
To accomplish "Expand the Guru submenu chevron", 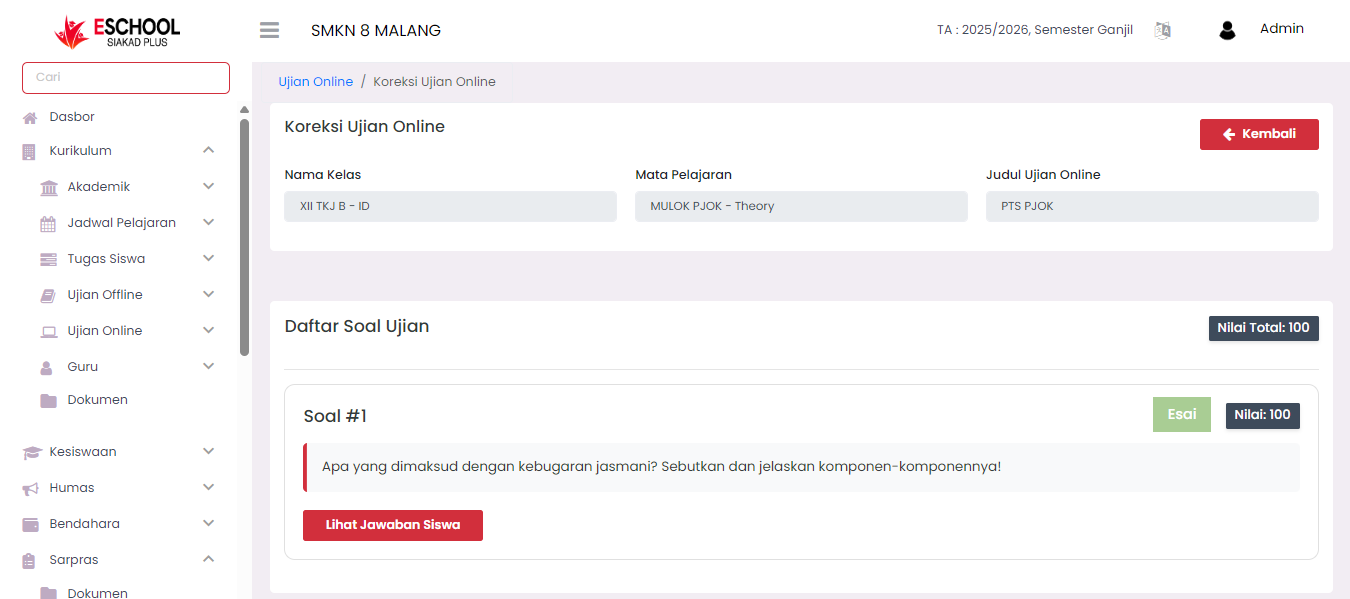I will (208, 367).
